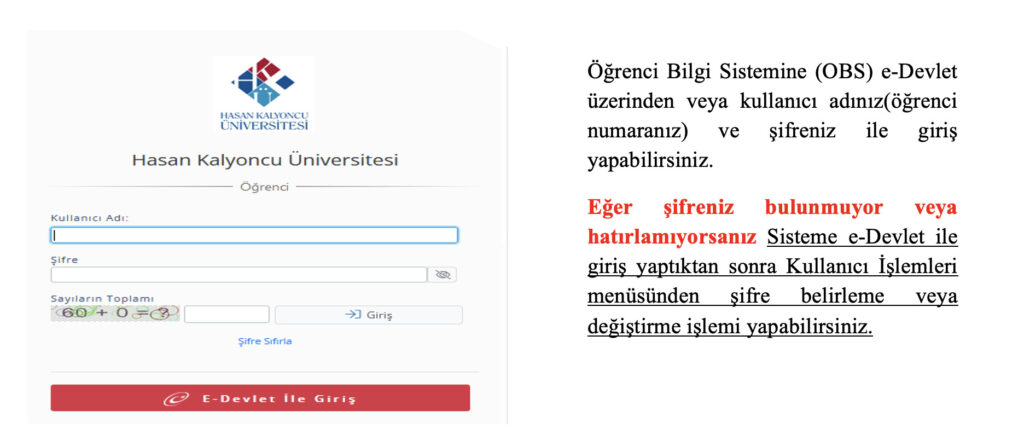Focus the Kullanıcı Adı input field
This screenshot has height=440, width=1024.
(254, 235)
